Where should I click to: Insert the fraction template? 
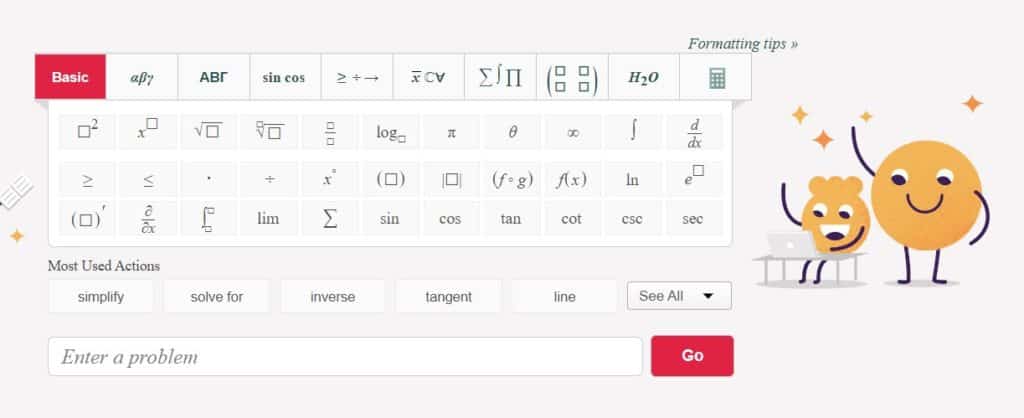click(330, 132)
